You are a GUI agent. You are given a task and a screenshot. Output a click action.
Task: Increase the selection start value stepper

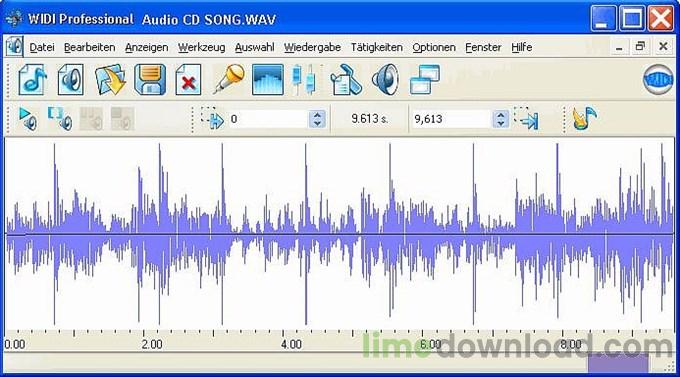(317, 115)
